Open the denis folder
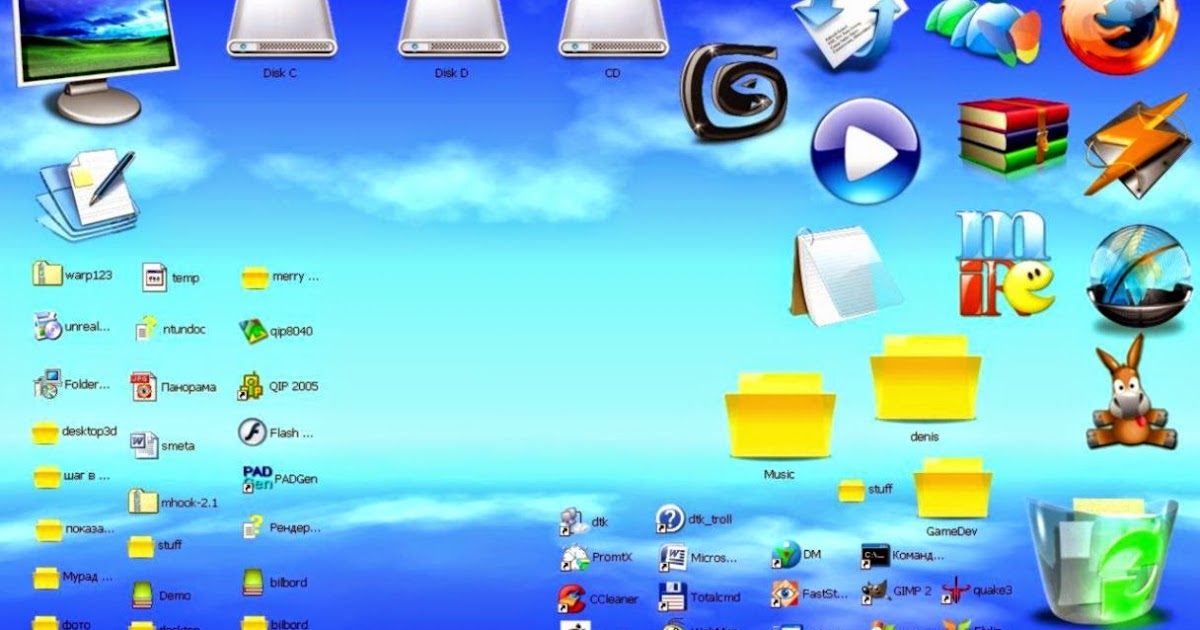 tap(924, 378)
